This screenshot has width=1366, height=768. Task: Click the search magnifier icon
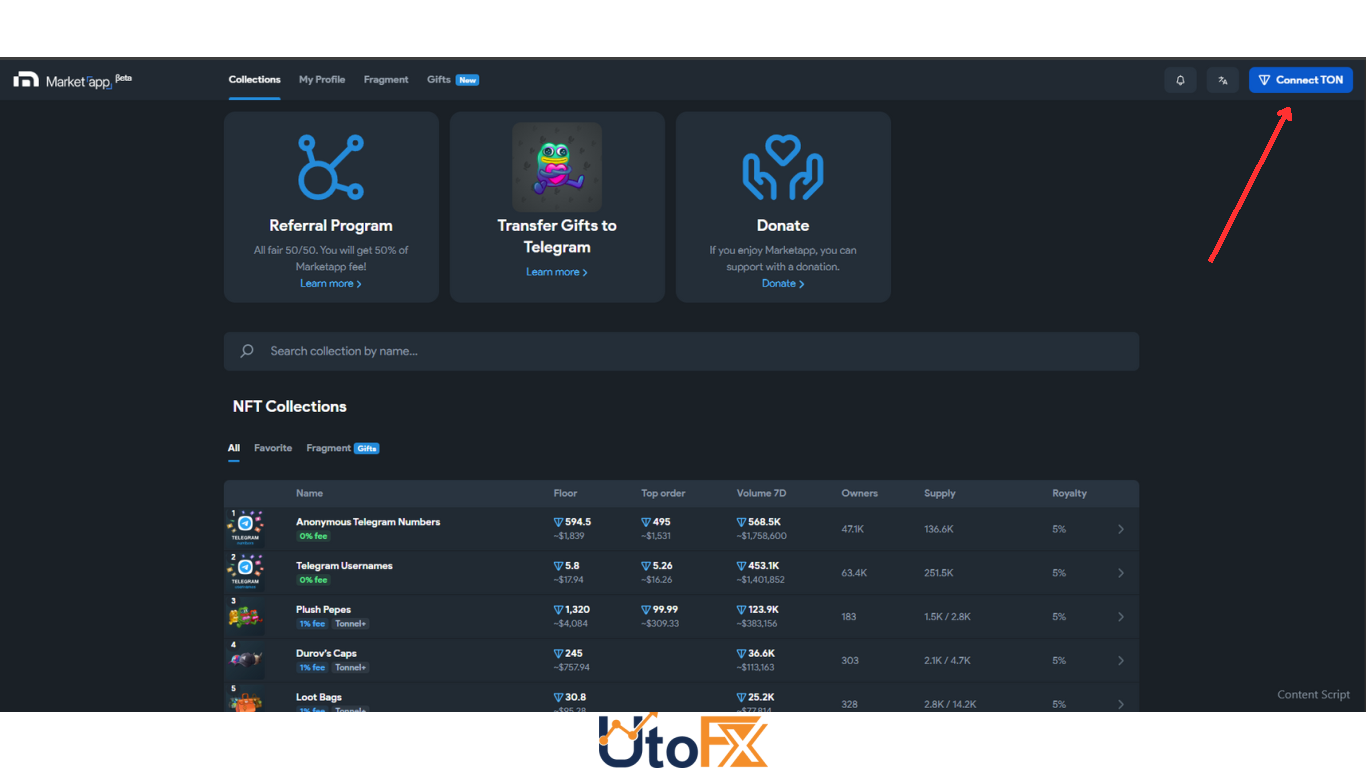pos(247,351)
